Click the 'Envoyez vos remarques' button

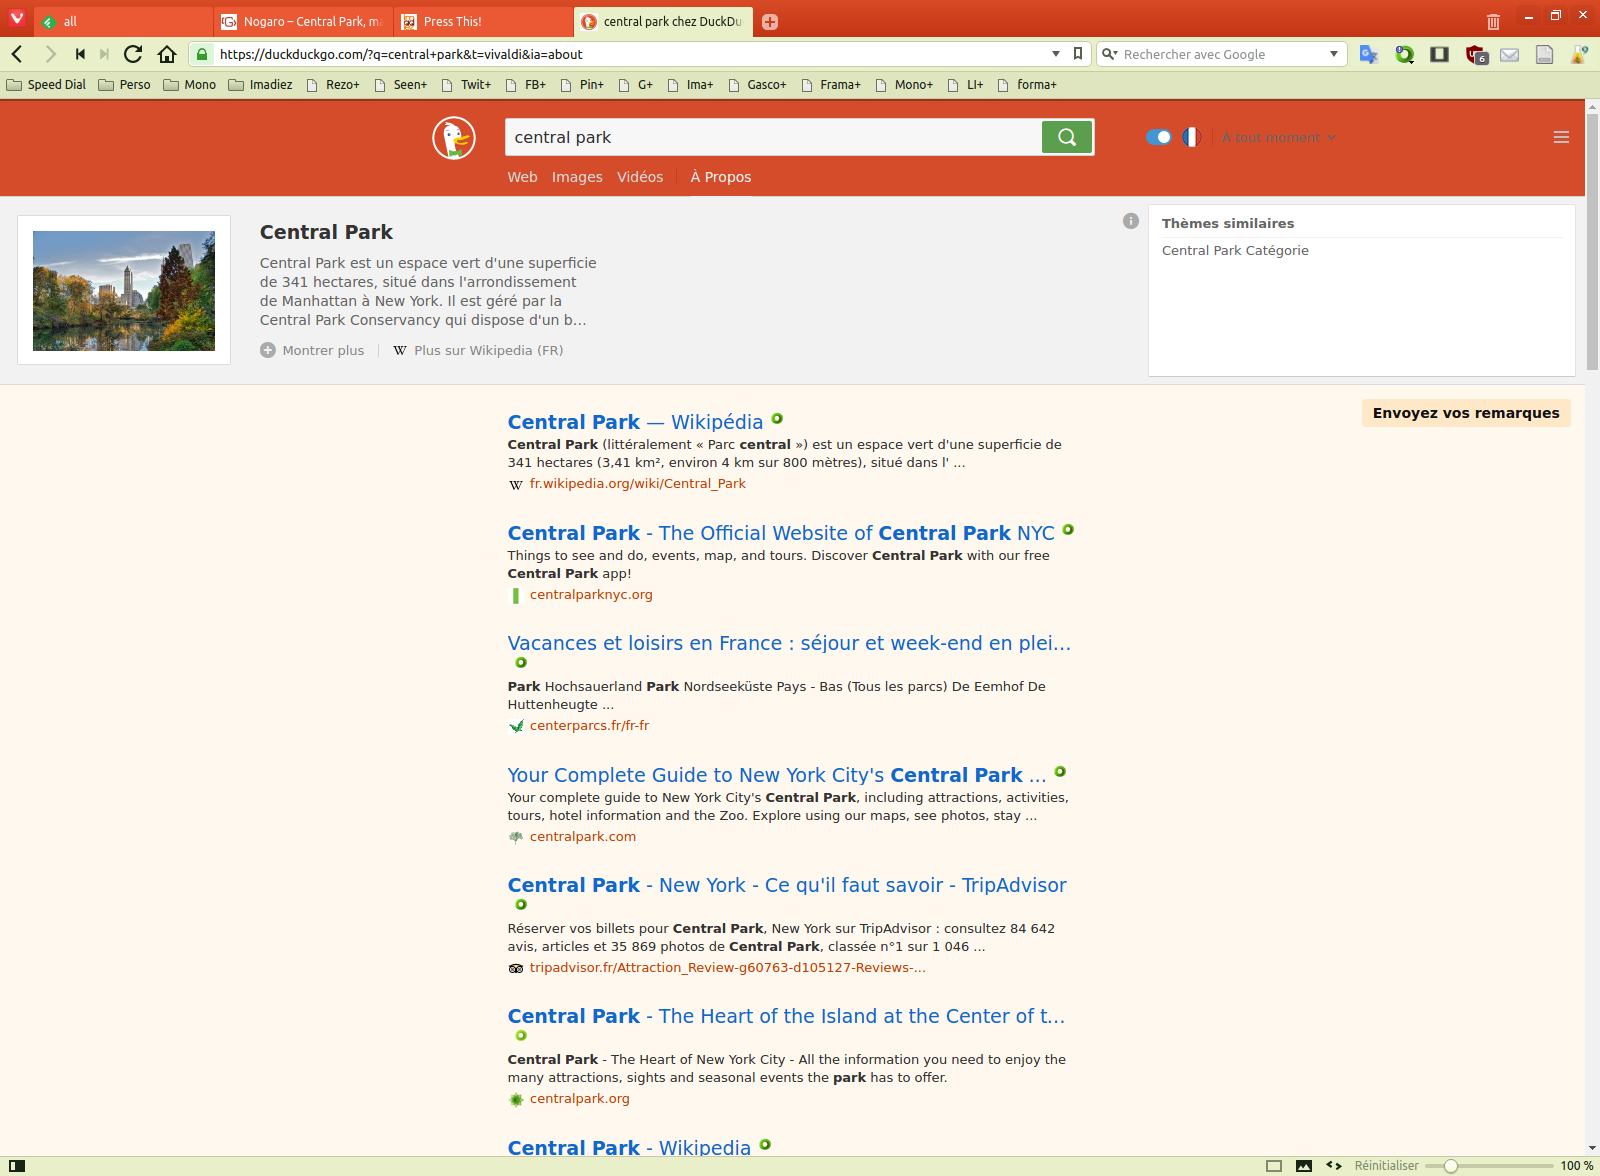pos(1466,413)
